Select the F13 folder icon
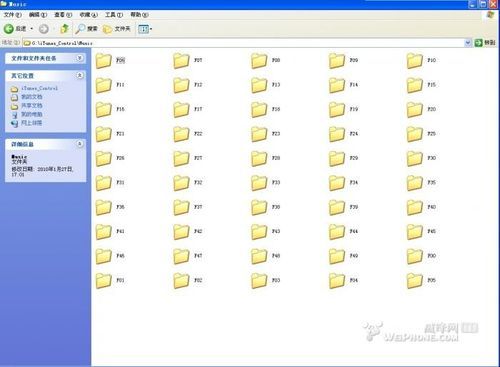The image size is (500, 367). pyautogui.click(x=259, y=85)
